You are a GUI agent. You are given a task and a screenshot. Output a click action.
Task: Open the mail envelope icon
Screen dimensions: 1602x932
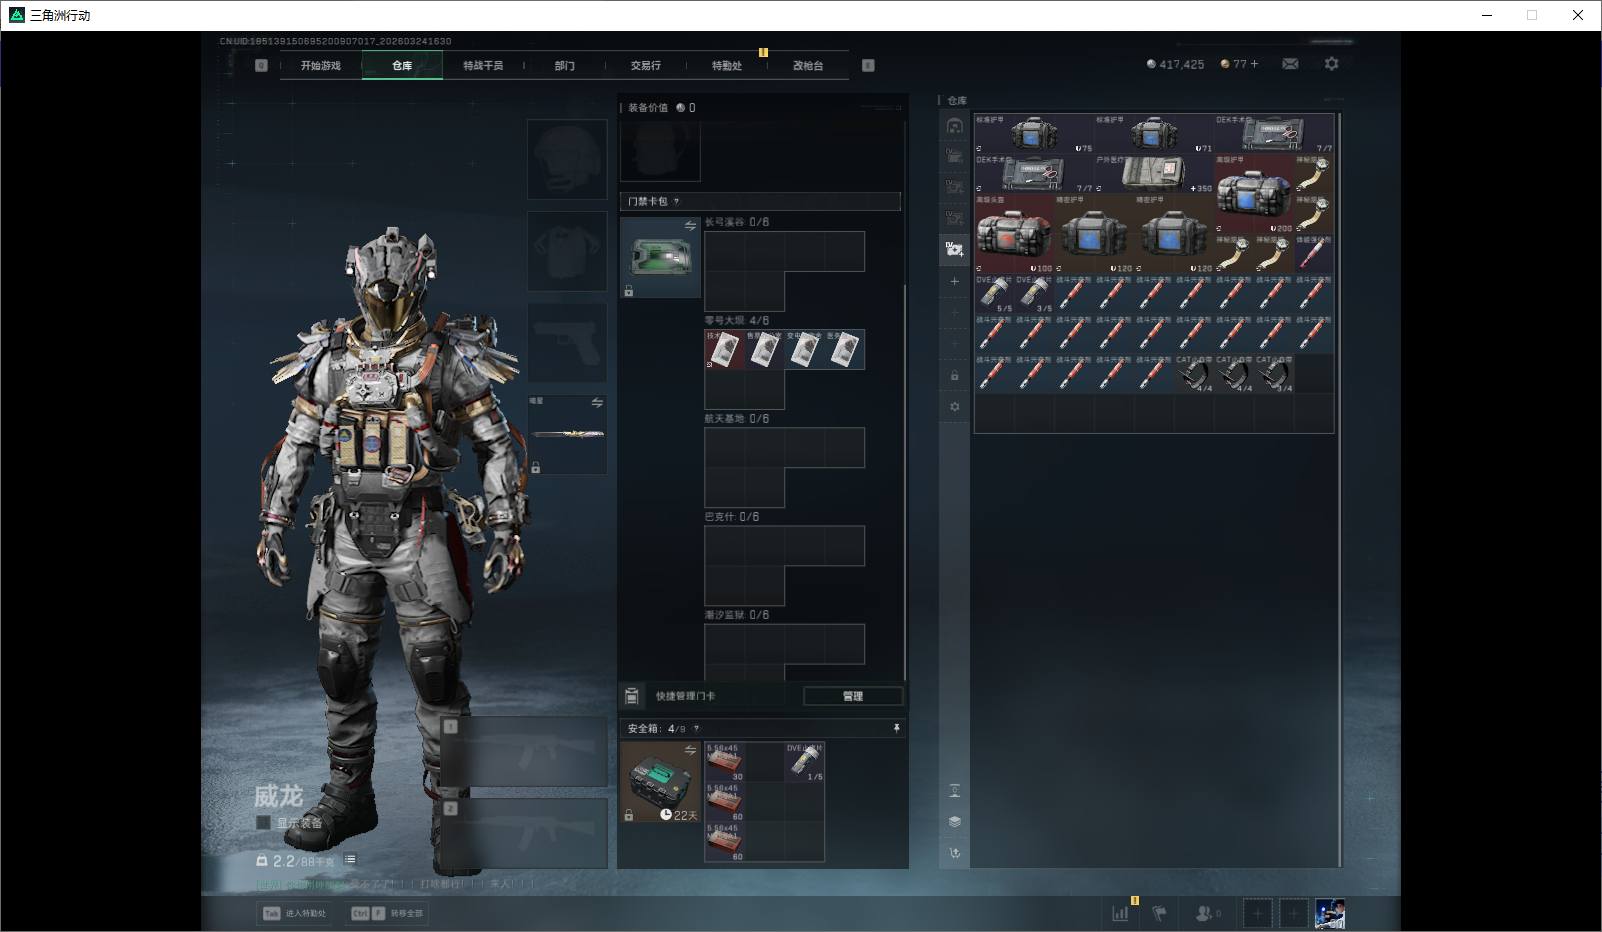[1290, 64]
